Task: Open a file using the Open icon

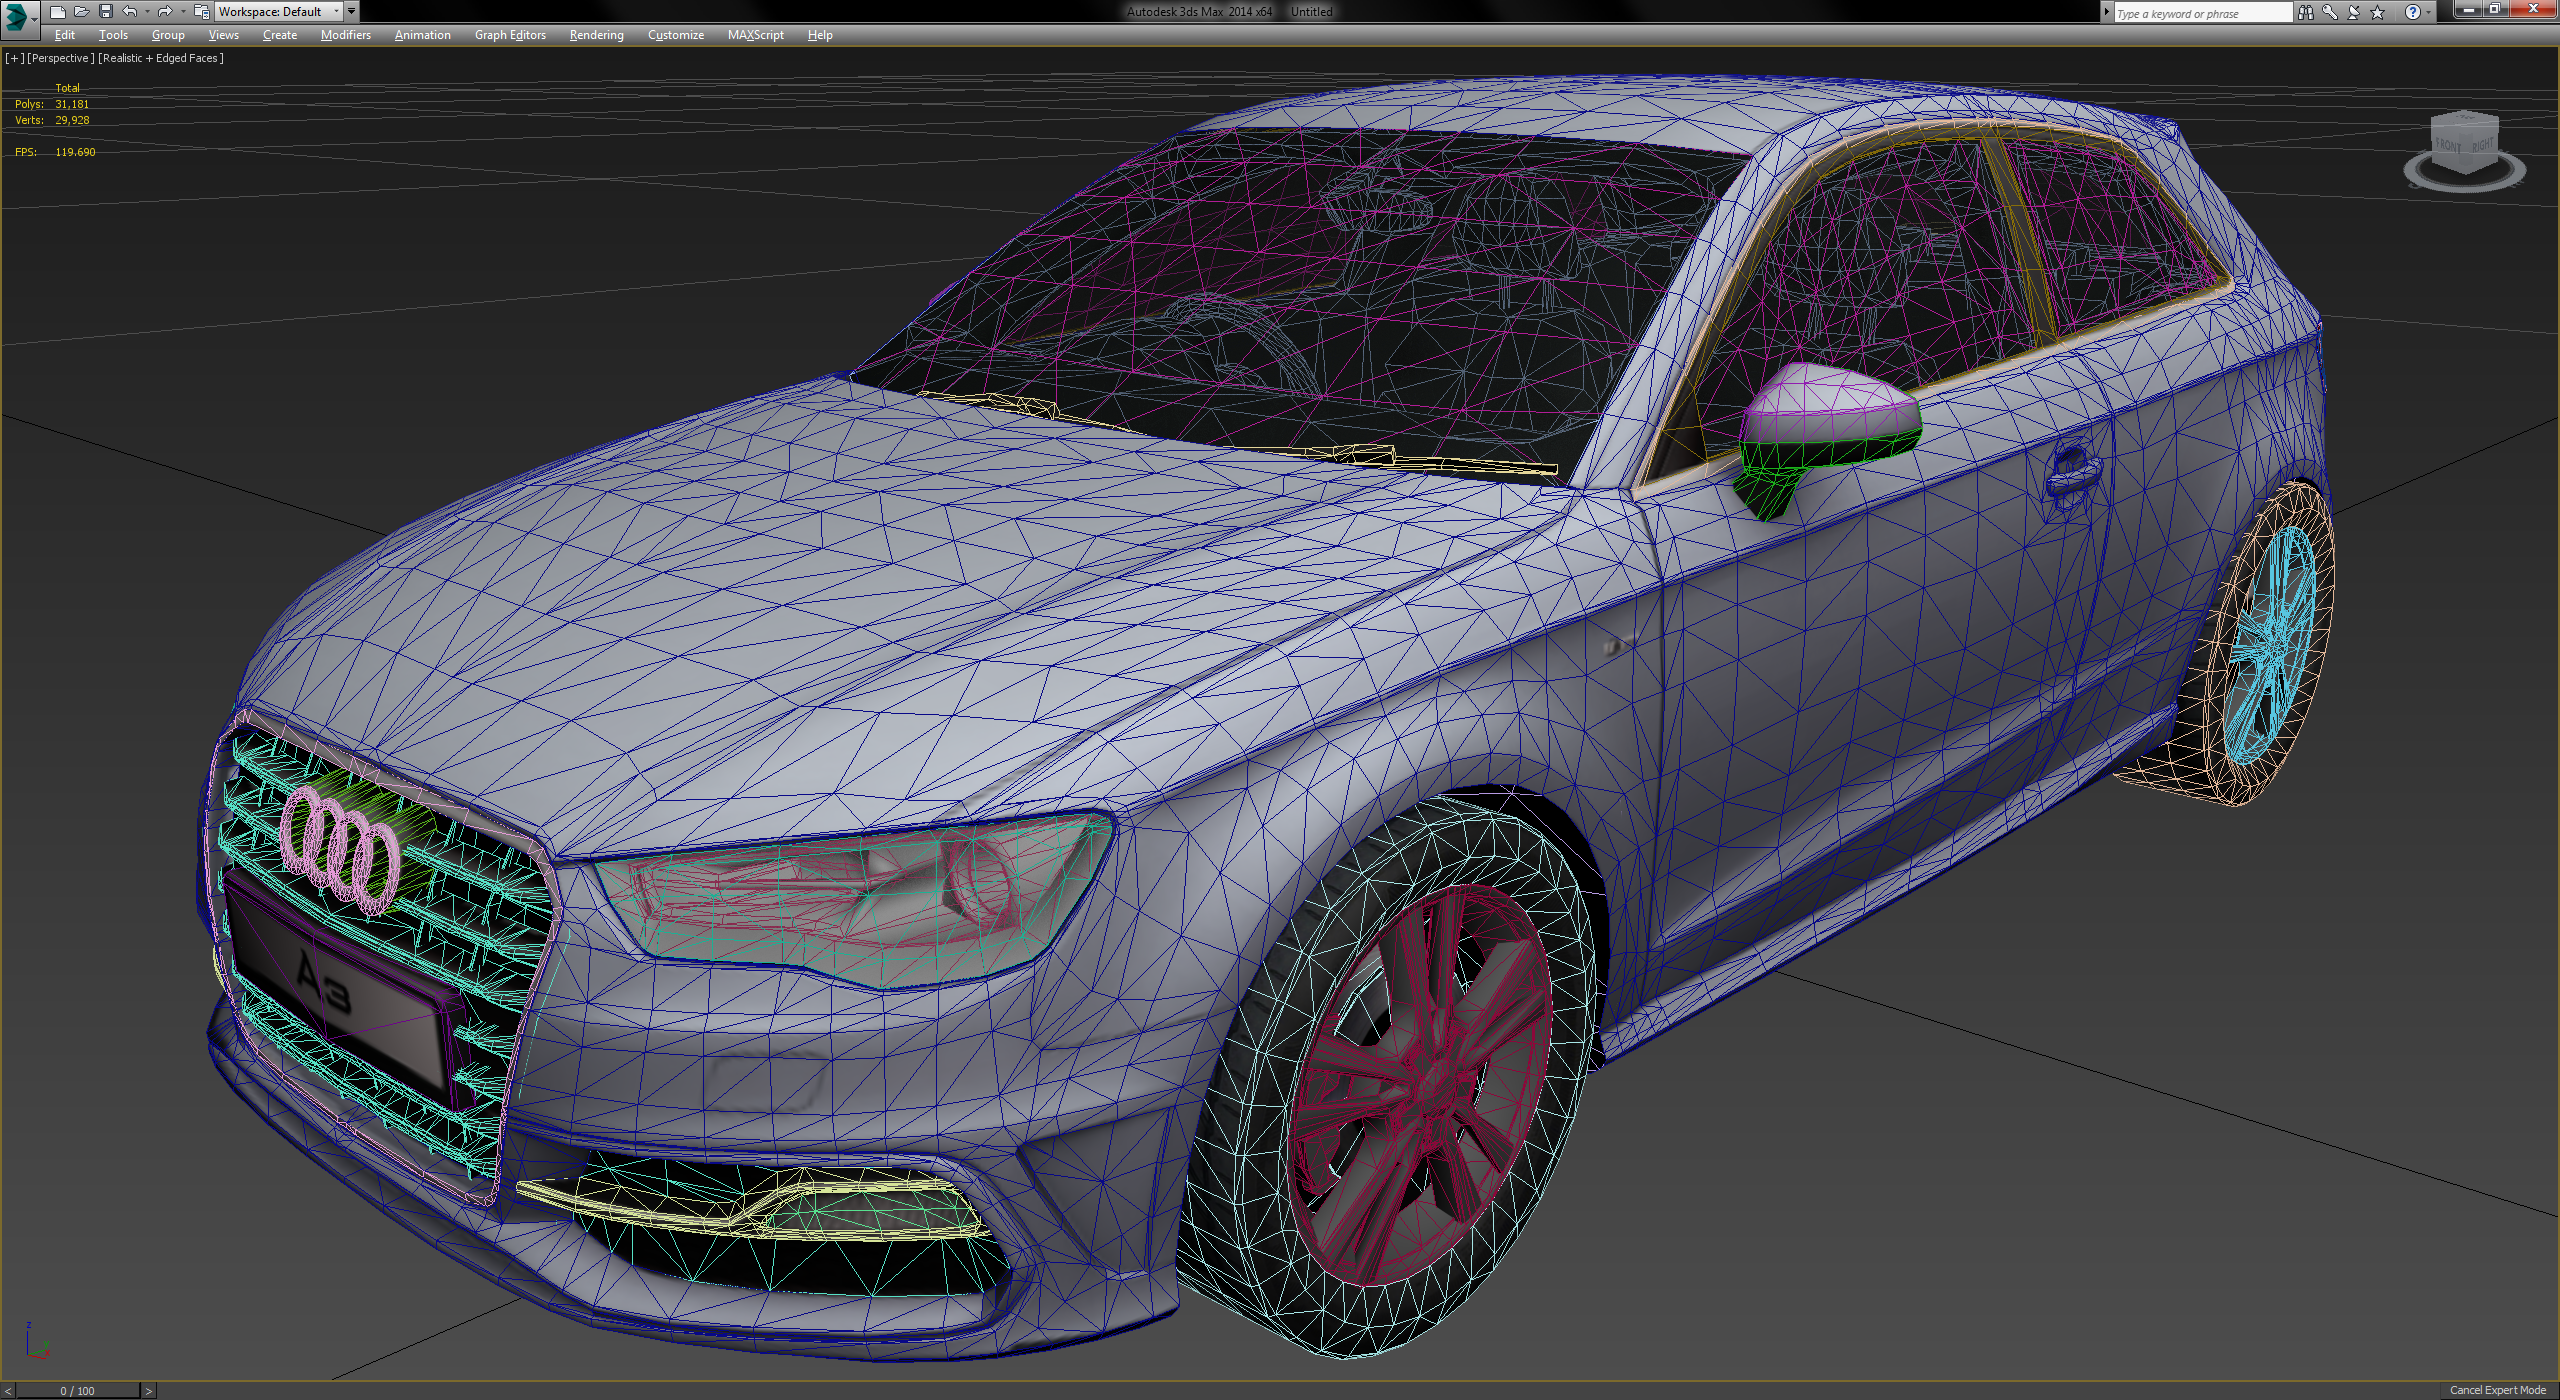Action: pyautogui.click(x=82, y=12)
